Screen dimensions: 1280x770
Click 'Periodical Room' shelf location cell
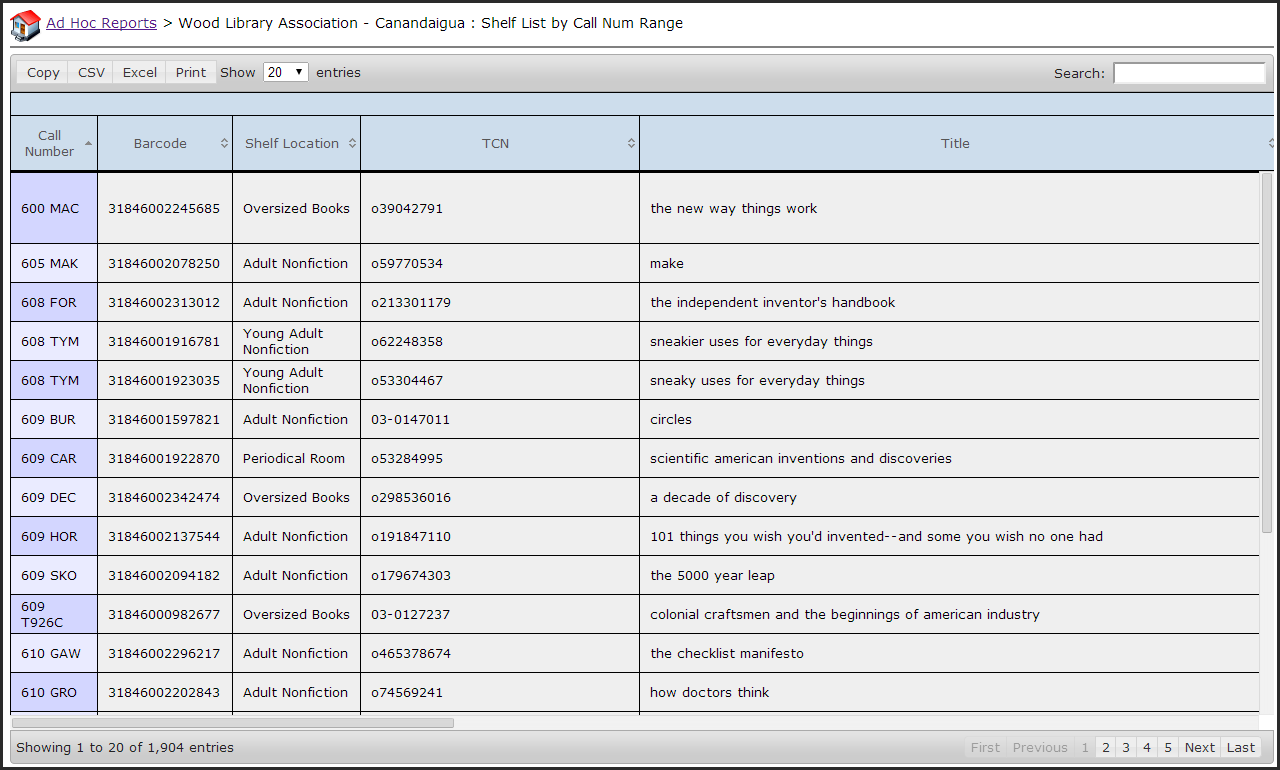click(294, 459)
